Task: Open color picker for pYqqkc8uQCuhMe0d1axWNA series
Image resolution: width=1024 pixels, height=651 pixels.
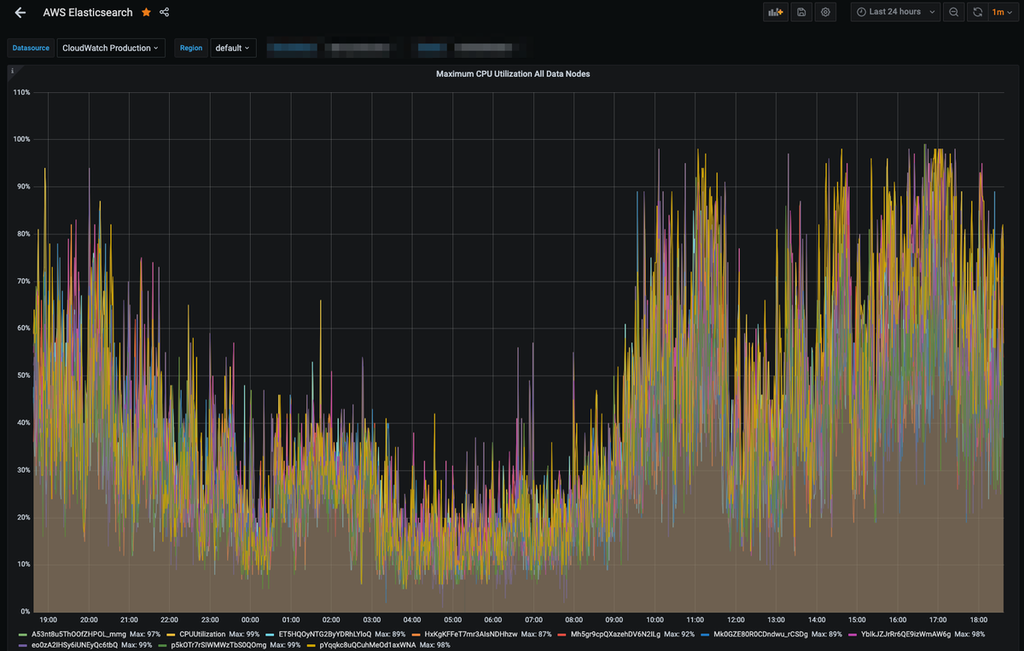Action: (311, 645)
